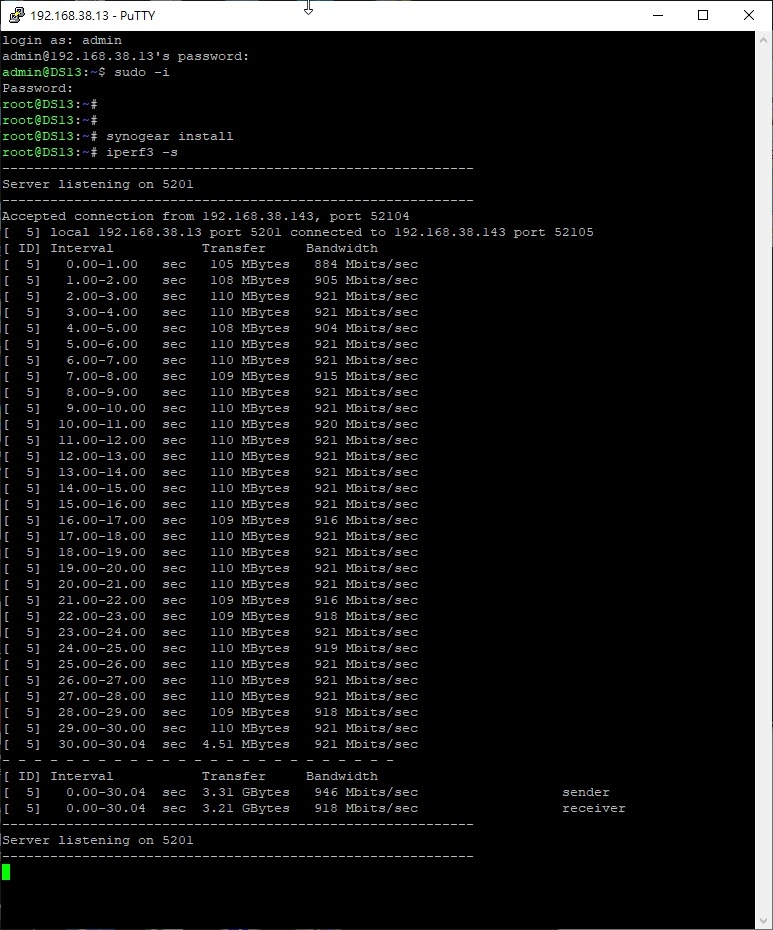Viewport: 773px width, 930px height.
Task: Click the last 'Server listening on 5201' line
Action: 97,841
